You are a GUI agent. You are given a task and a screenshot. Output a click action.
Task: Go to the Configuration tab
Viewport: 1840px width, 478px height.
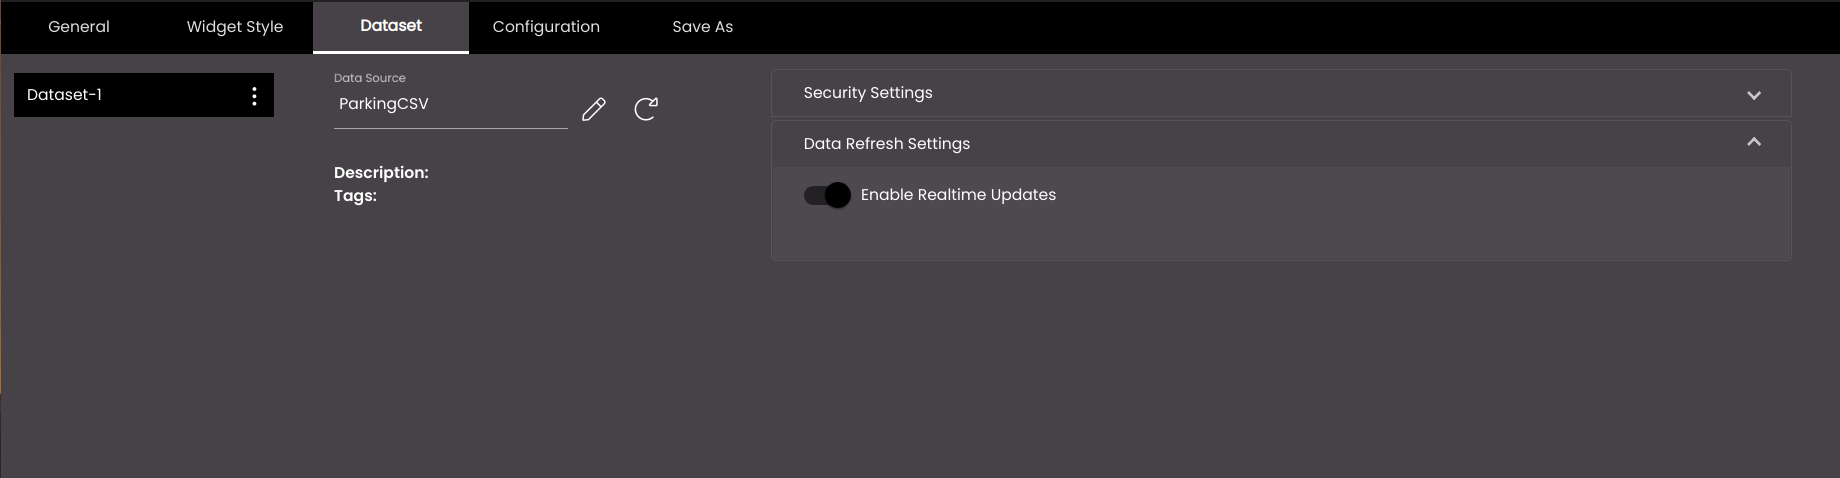(x=546, y=27)
